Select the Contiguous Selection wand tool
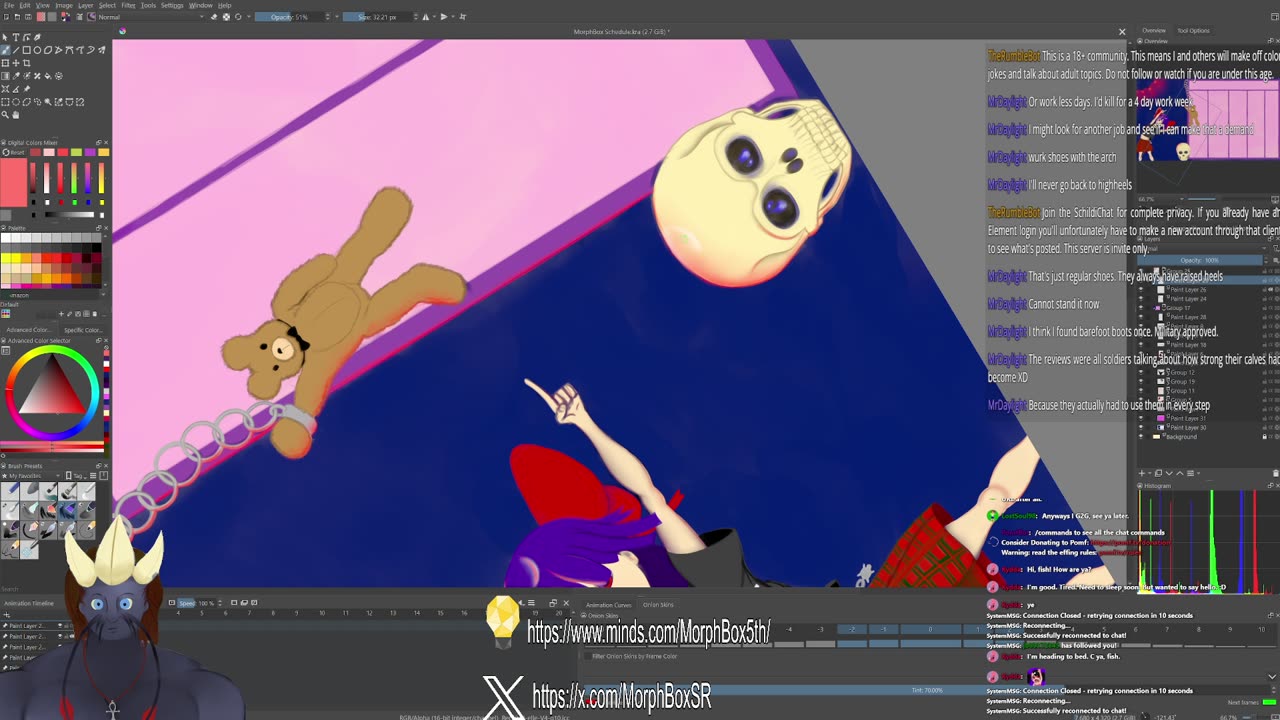1280x720 pixels. (47, 102)
